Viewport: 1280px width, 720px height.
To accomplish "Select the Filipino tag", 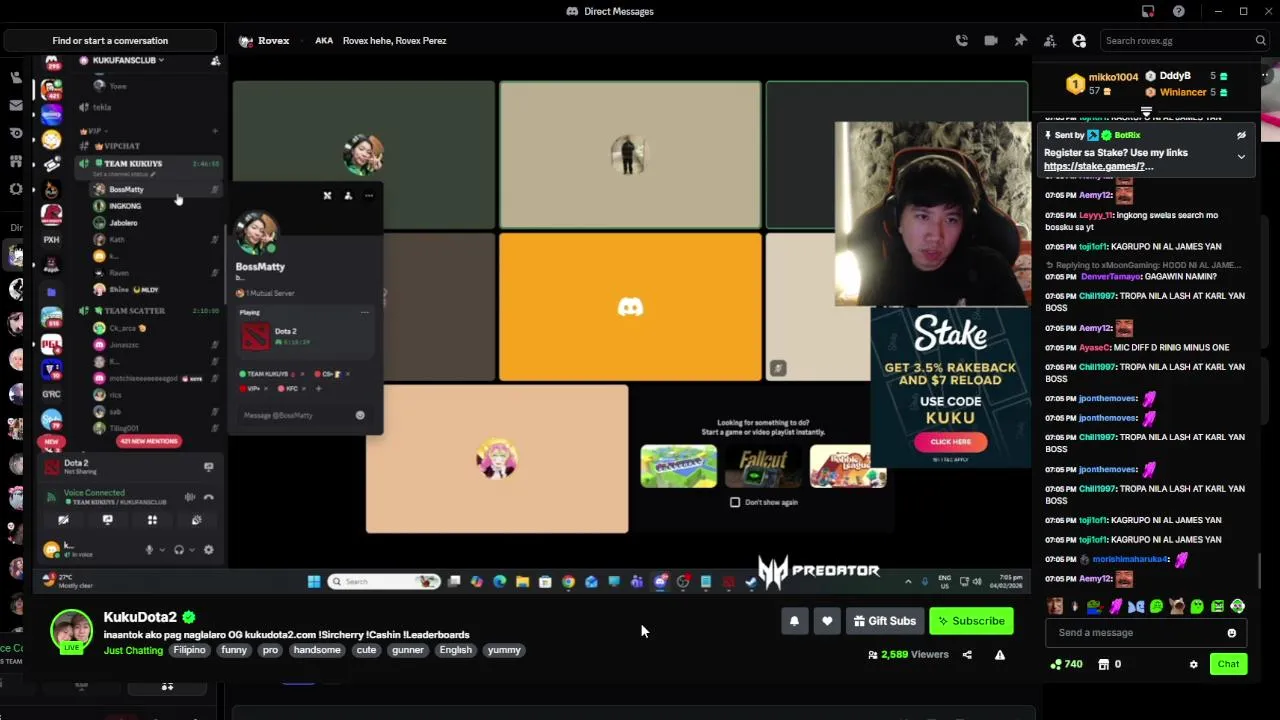I will [189, 650].
